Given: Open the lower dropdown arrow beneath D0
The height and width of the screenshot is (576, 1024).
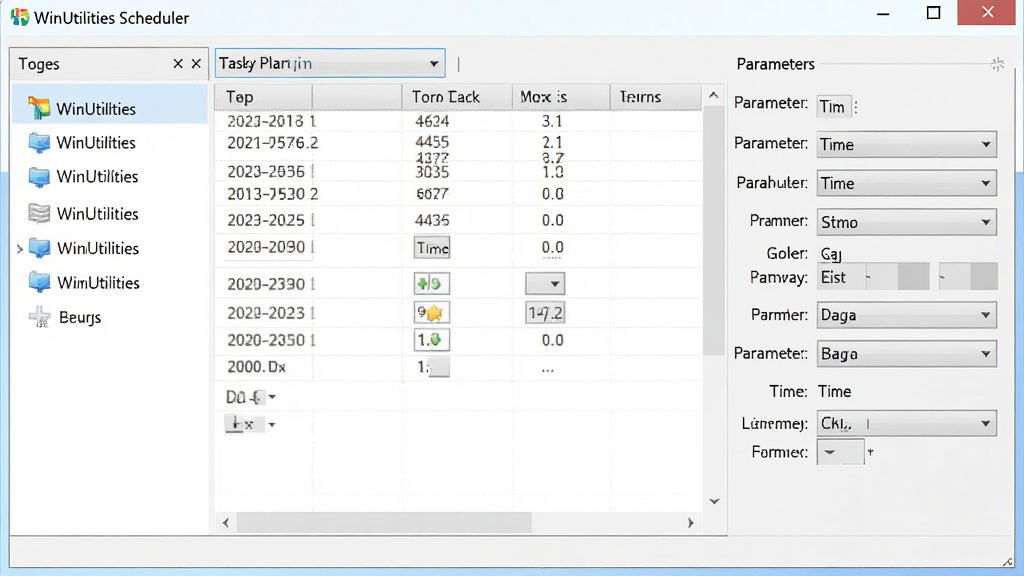Looking at the screenshot, I should (272, 424).
